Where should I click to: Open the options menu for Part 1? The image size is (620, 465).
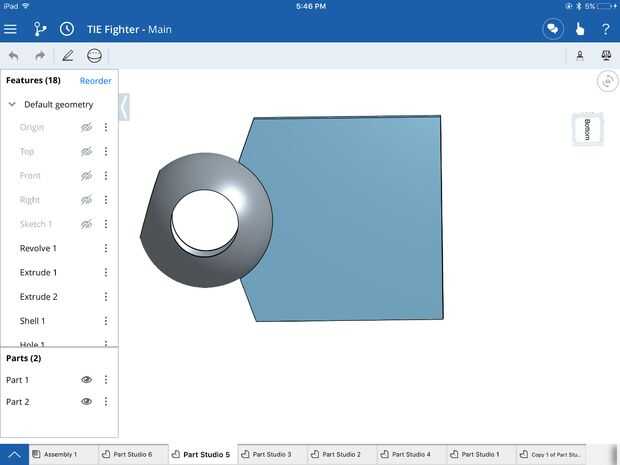(106, 380)
